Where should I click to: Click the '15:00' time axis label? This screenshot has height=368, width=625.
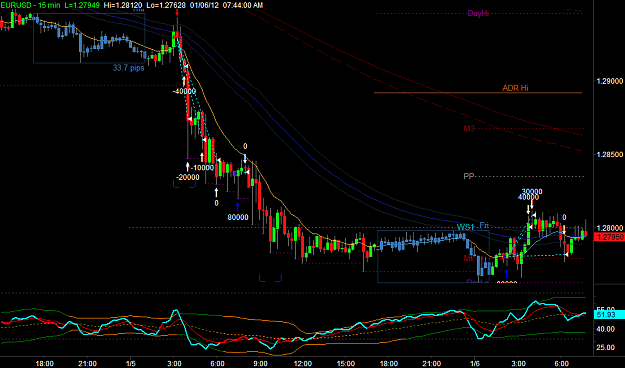click(346, 364)
